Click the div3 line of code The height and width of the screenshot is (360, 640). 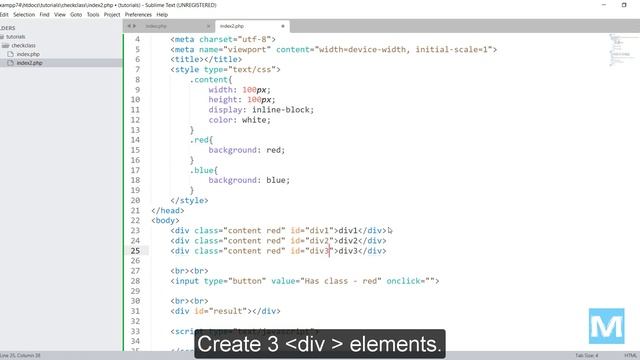pos(278,251)
